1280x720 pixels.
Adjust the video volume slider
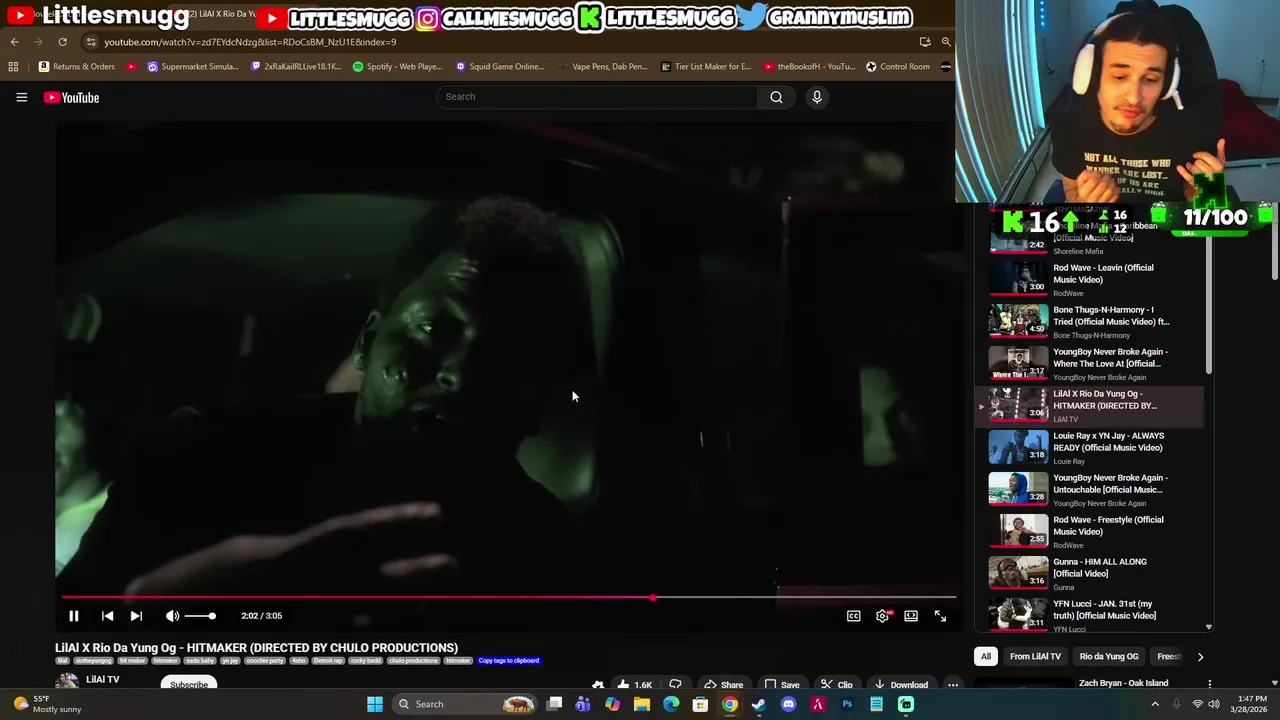pyautogui.click(x=199, y=616)
